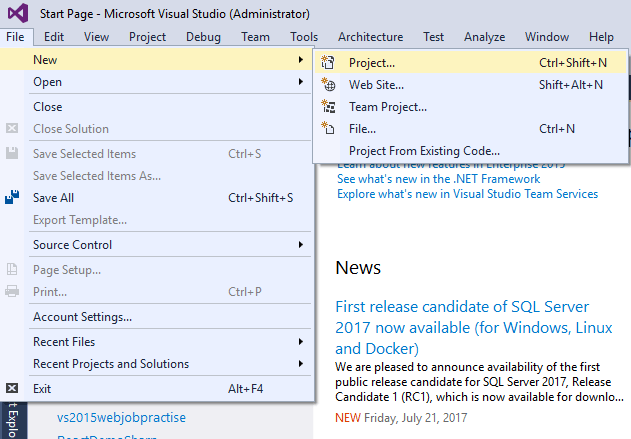
Task: Click the Exit X icon
Action: 12,388
